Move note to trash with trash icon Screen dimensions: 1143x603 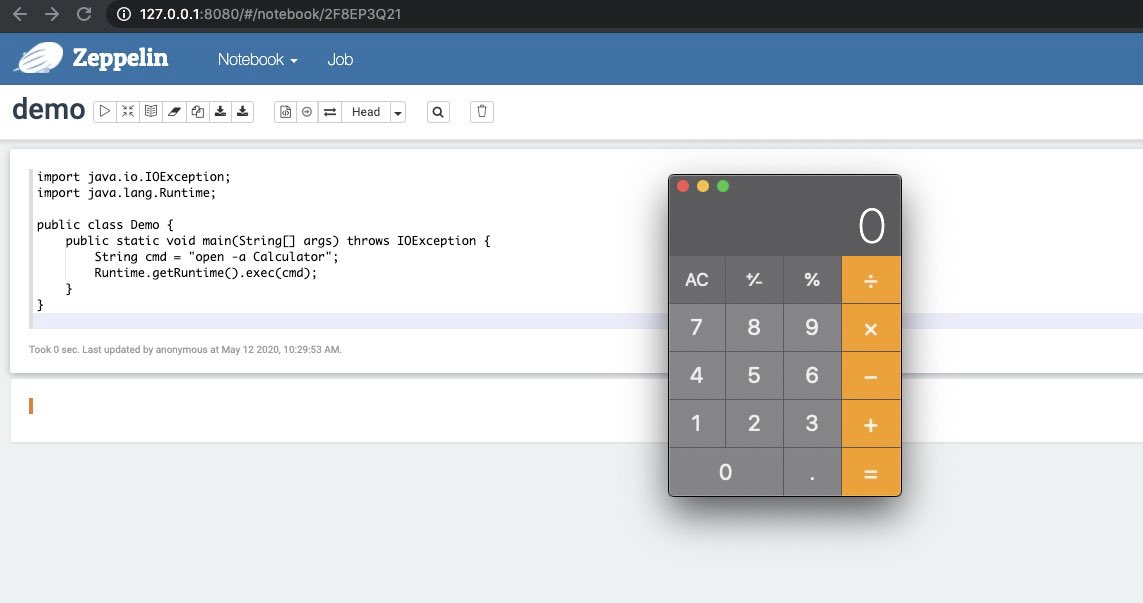(x=482, y=112)
